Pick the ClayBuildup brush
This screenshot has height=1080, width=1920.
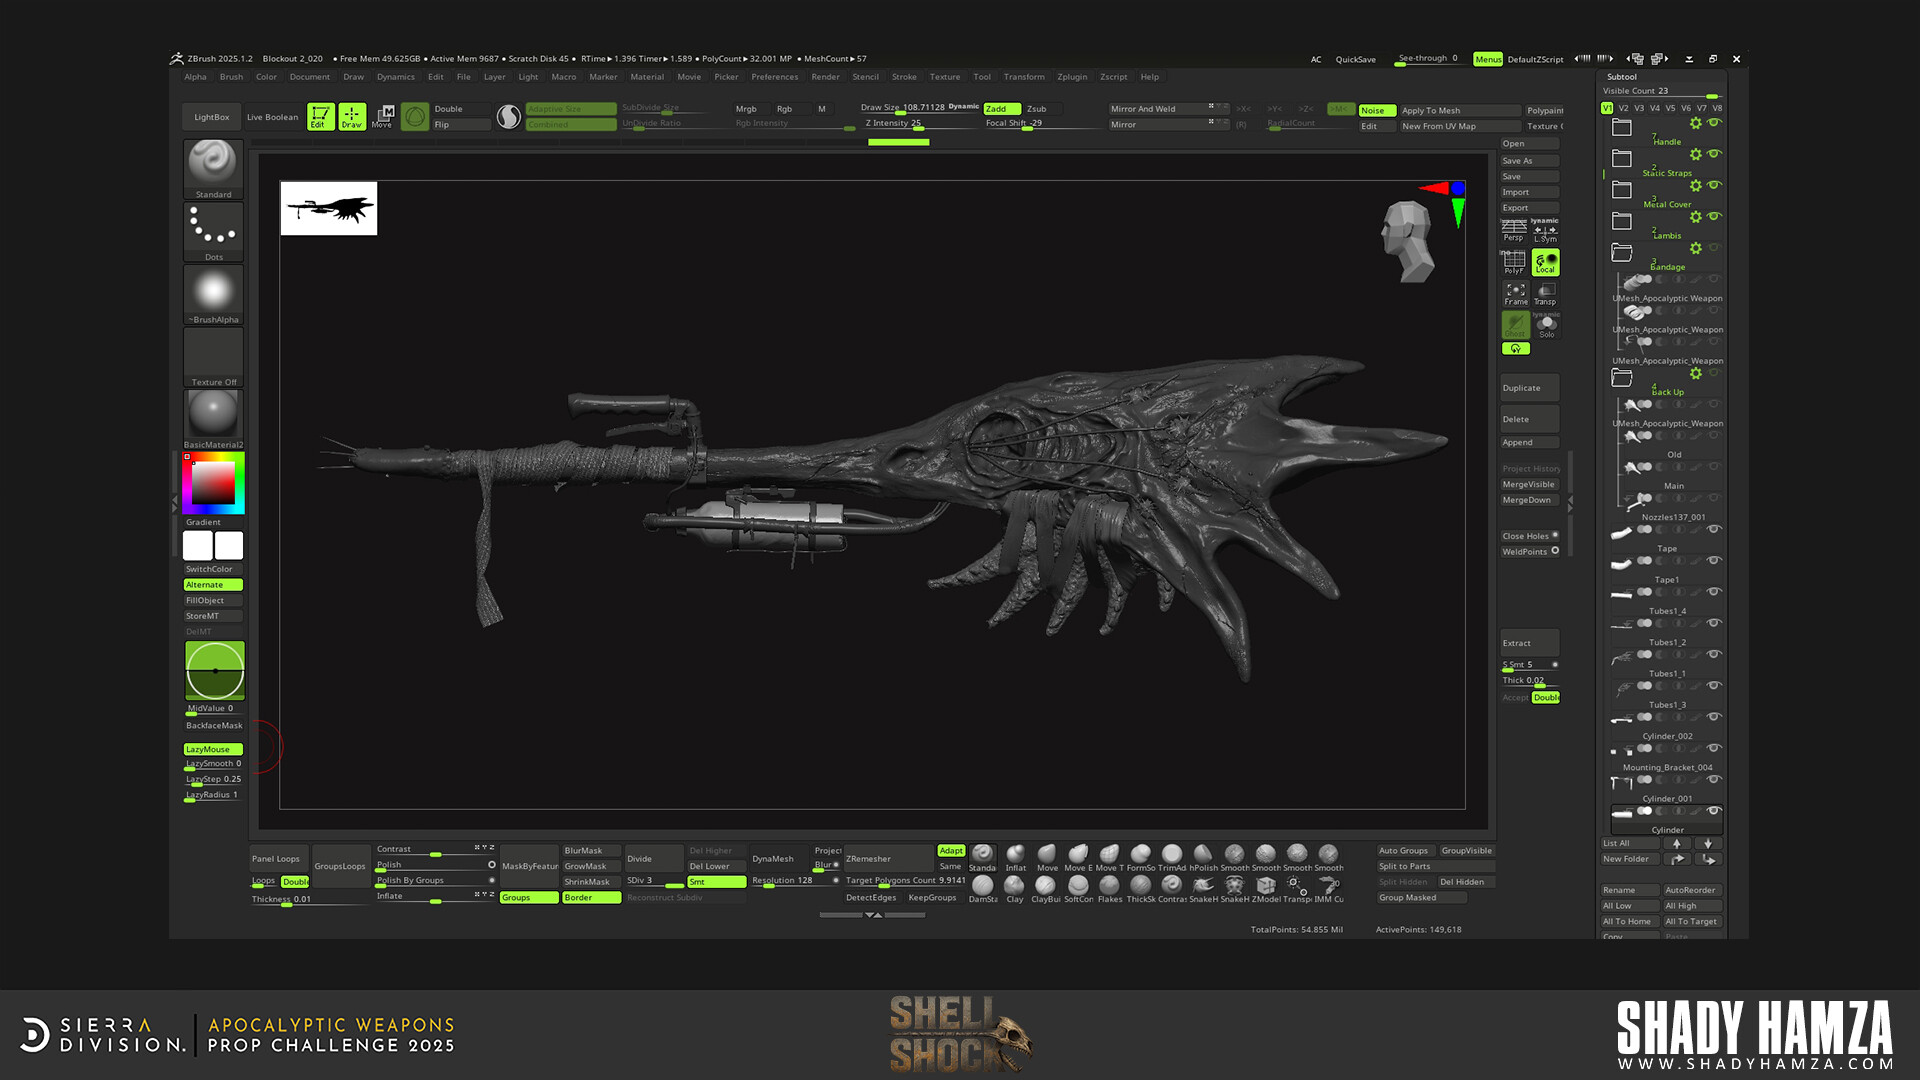[x=1046, y=888]
